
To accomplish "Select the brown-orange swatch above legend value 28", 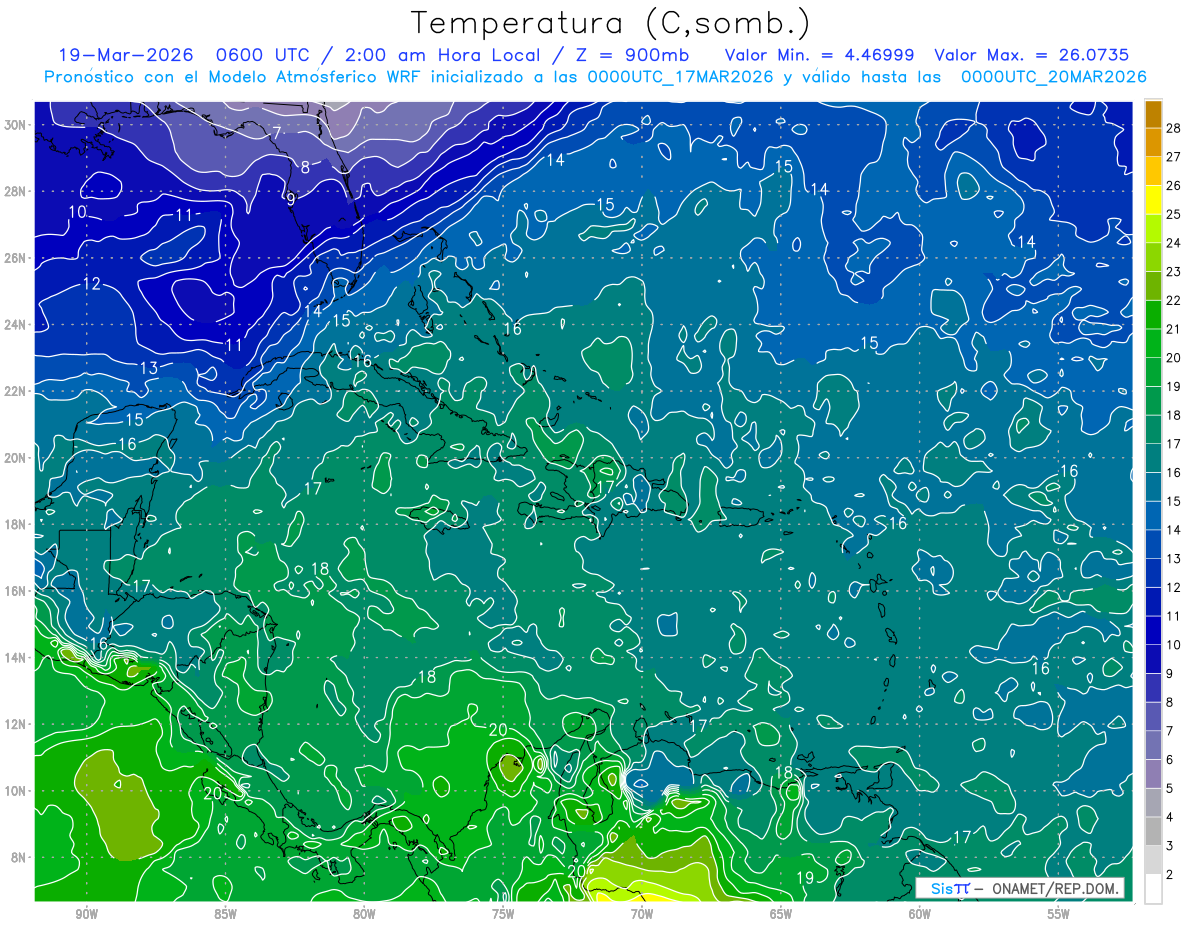I will tap(1153, 113).
